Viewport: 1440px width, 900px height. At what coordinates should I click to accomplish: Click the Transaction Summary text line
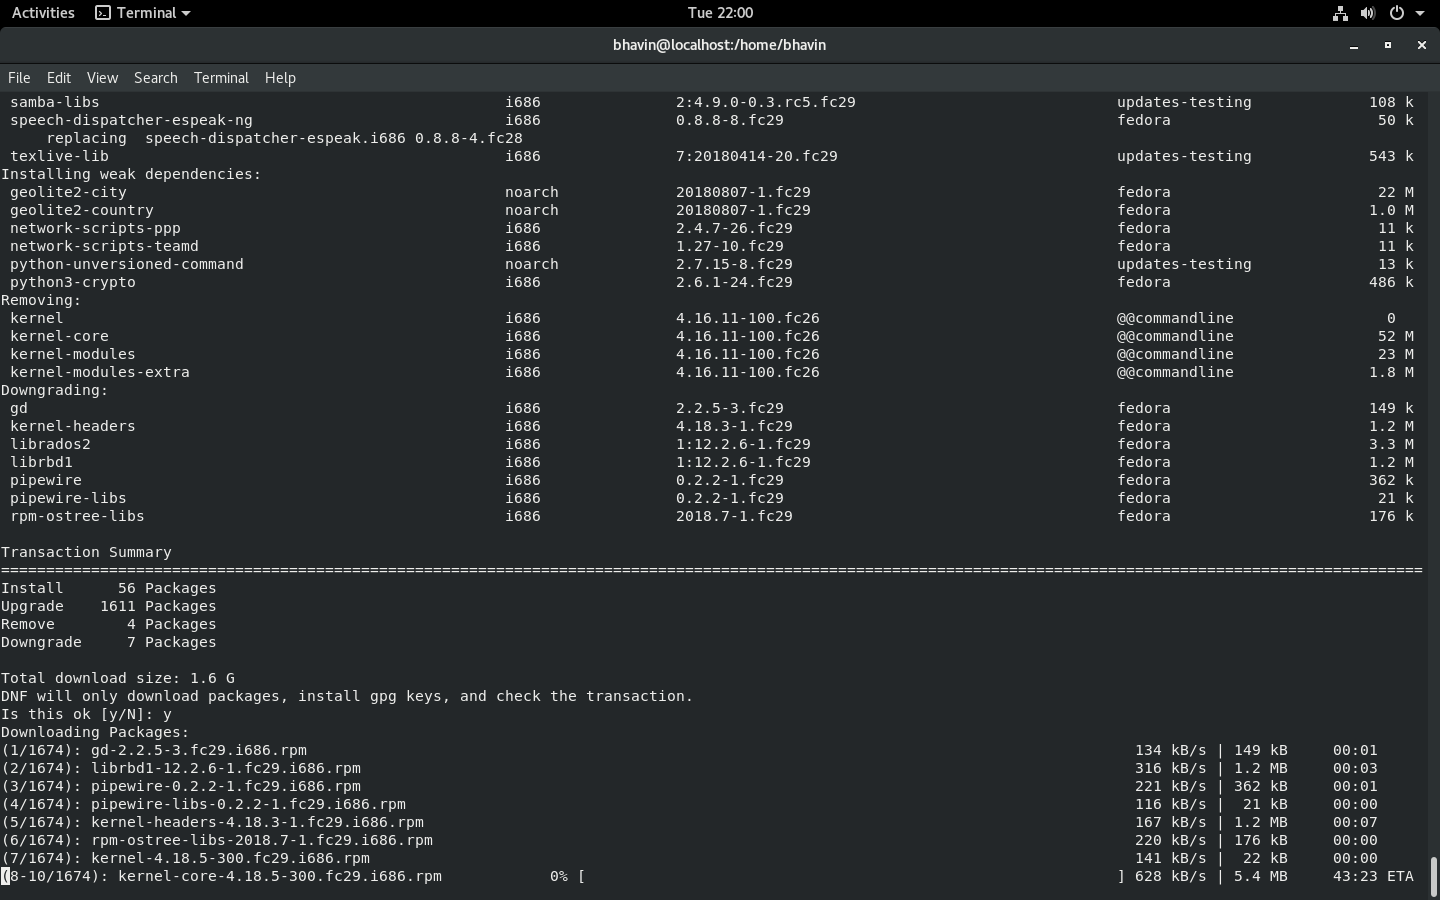(86, 552)
